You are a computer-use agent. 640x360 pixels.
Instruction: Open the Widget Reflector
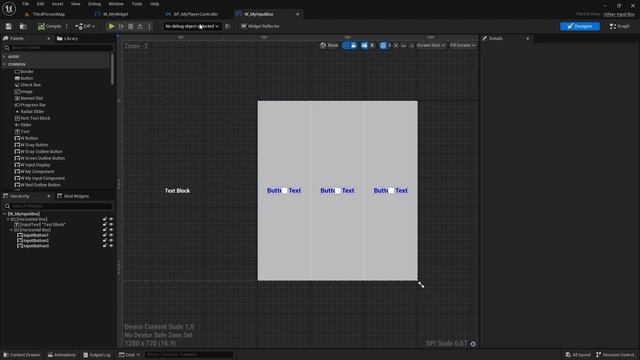tap(260, 26)
